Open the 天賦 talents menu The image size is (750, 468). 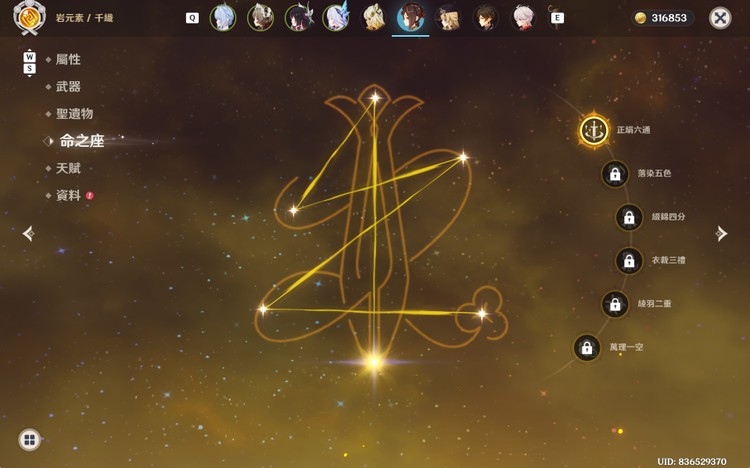68,168
